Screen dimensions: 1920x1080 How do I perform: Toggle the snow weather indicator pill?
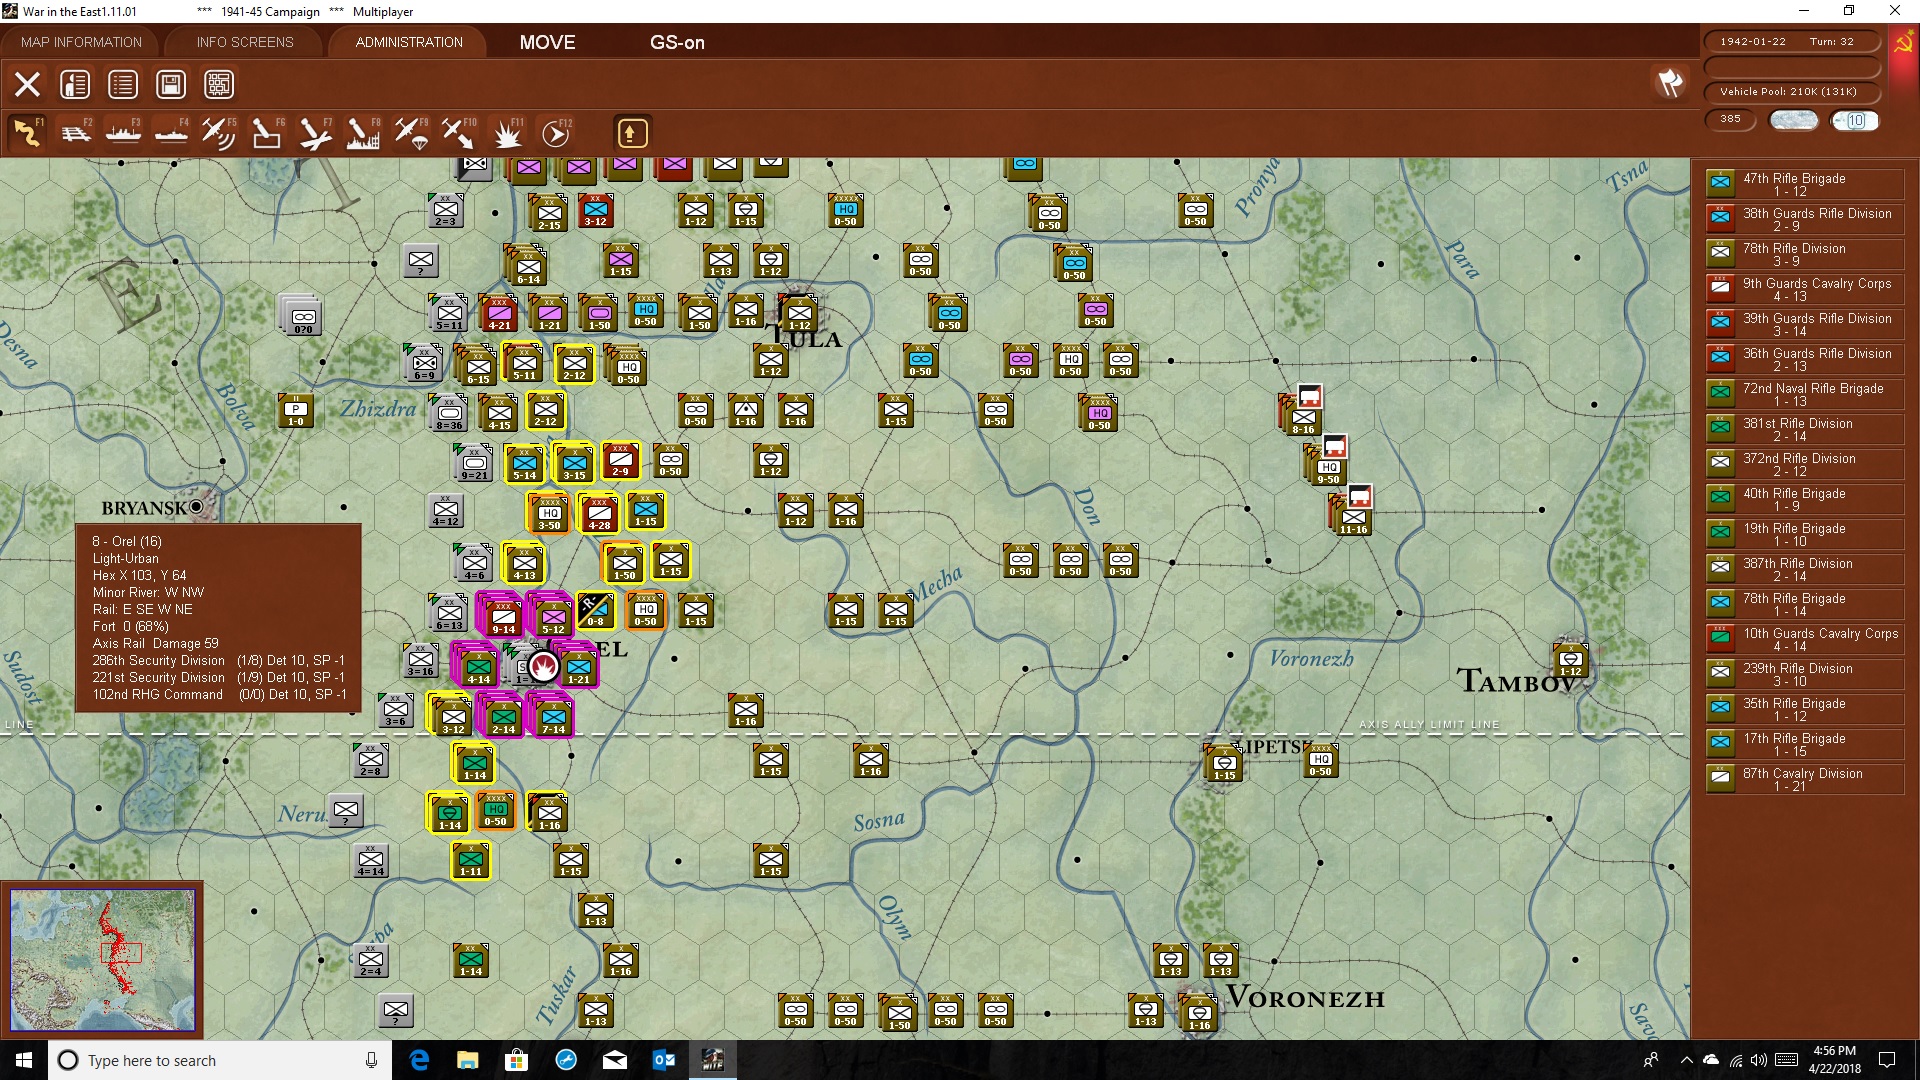[x=1793, y=120]
